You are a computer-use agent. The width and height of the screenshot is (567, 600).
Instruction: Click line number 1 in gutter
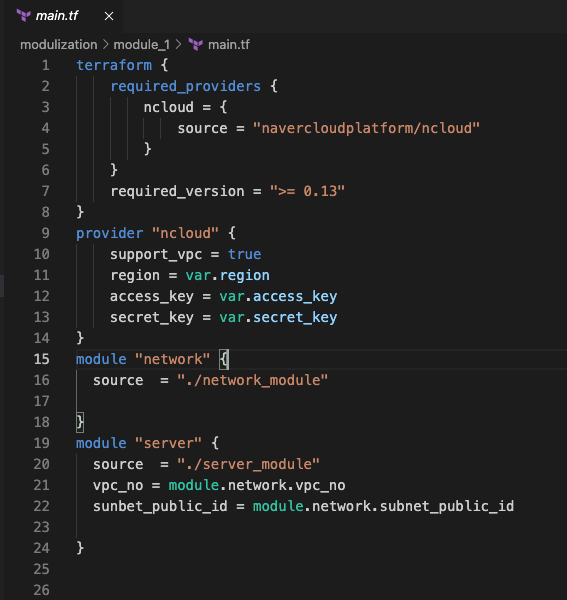(x=46, y=65)
